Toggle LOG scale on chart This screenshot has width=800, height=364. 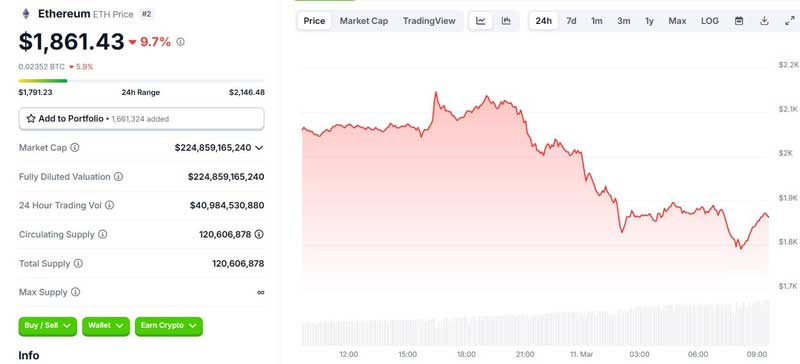pyautogui.click(x=710, y=21)
